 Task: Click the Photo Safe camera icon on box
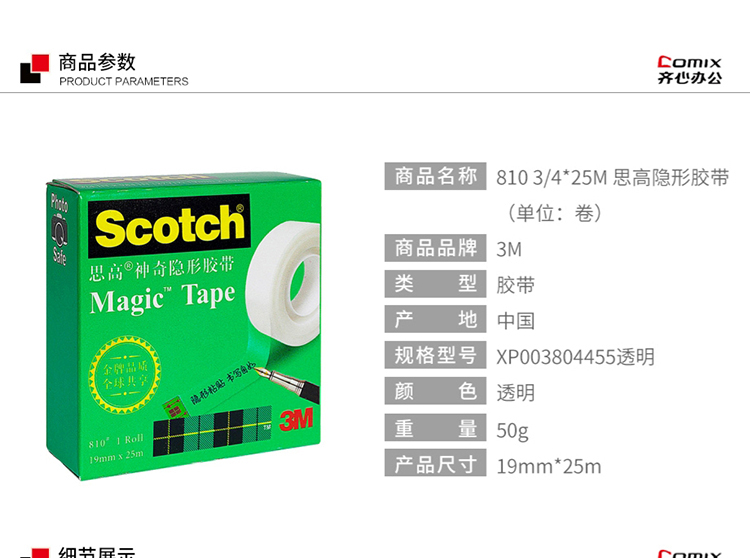pos(60,231)
